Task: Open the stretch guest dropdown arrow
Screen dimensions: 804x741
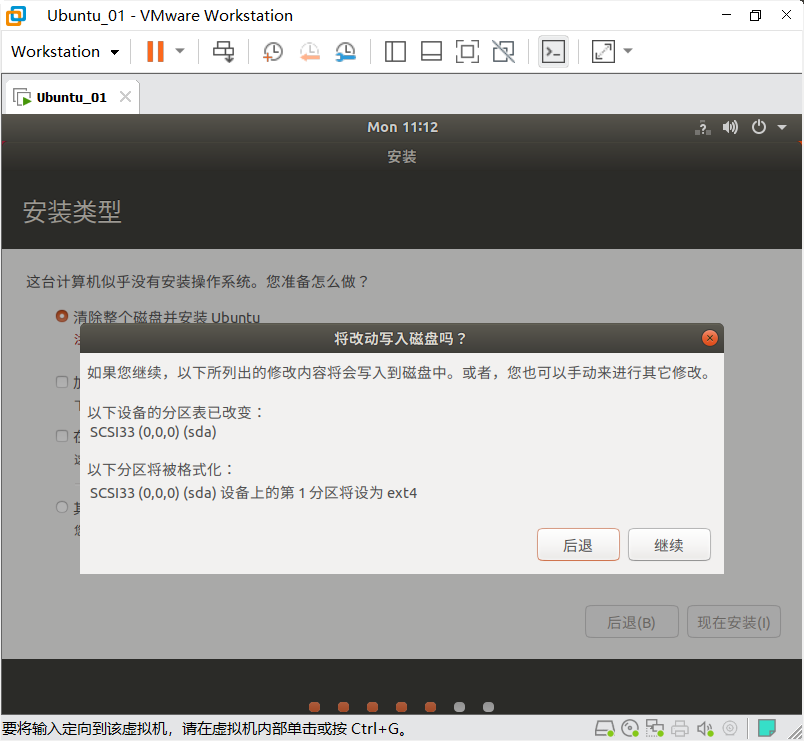Action: 628,51
